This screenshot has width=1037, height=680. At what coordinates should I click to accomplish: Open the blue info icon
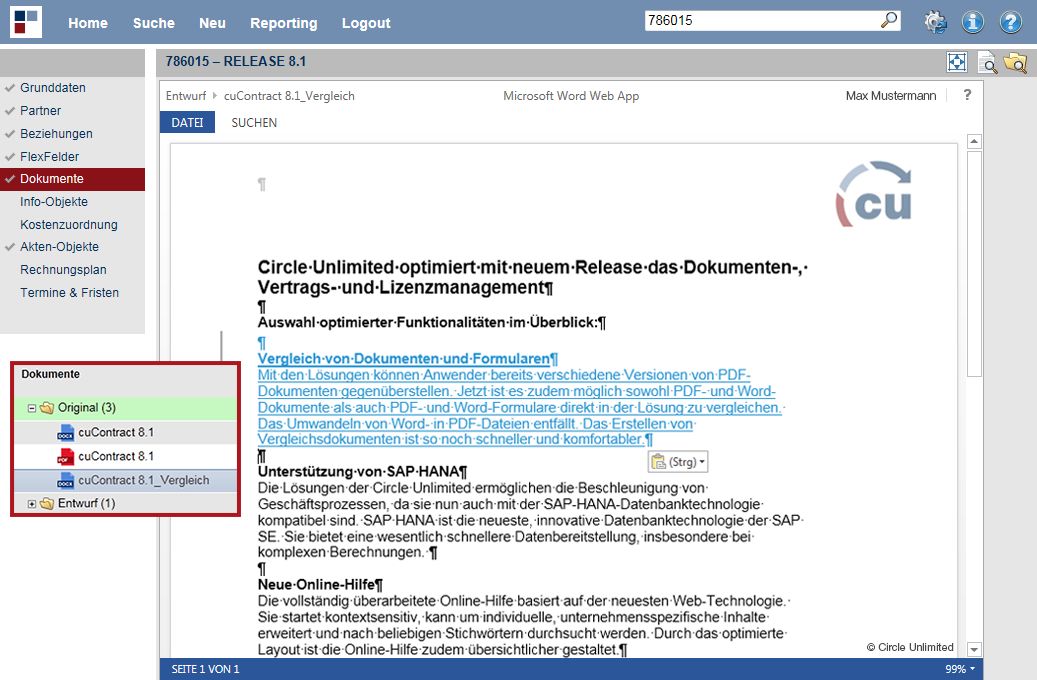(x=973, y=22)
